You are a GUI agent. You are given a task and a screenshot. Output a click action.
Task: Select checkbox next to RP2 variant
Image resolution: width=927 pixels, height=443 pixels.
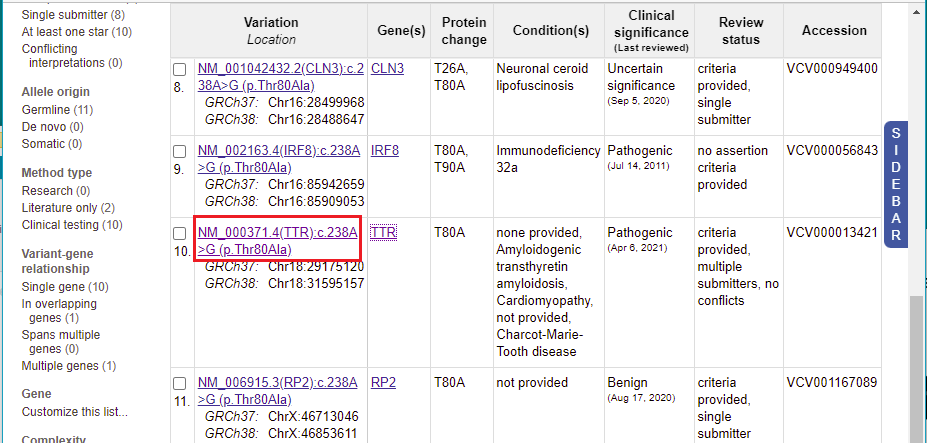tap(180, 384)
